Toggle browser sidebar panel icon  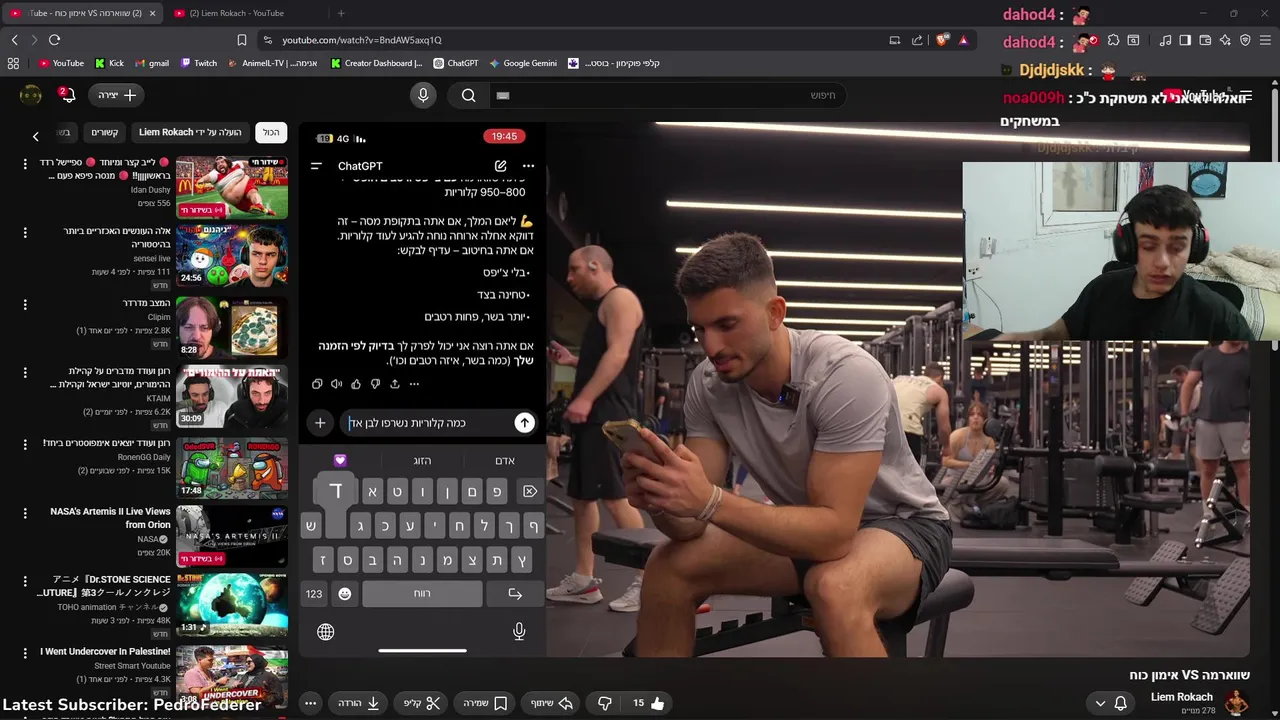(x=1185, y=40)
